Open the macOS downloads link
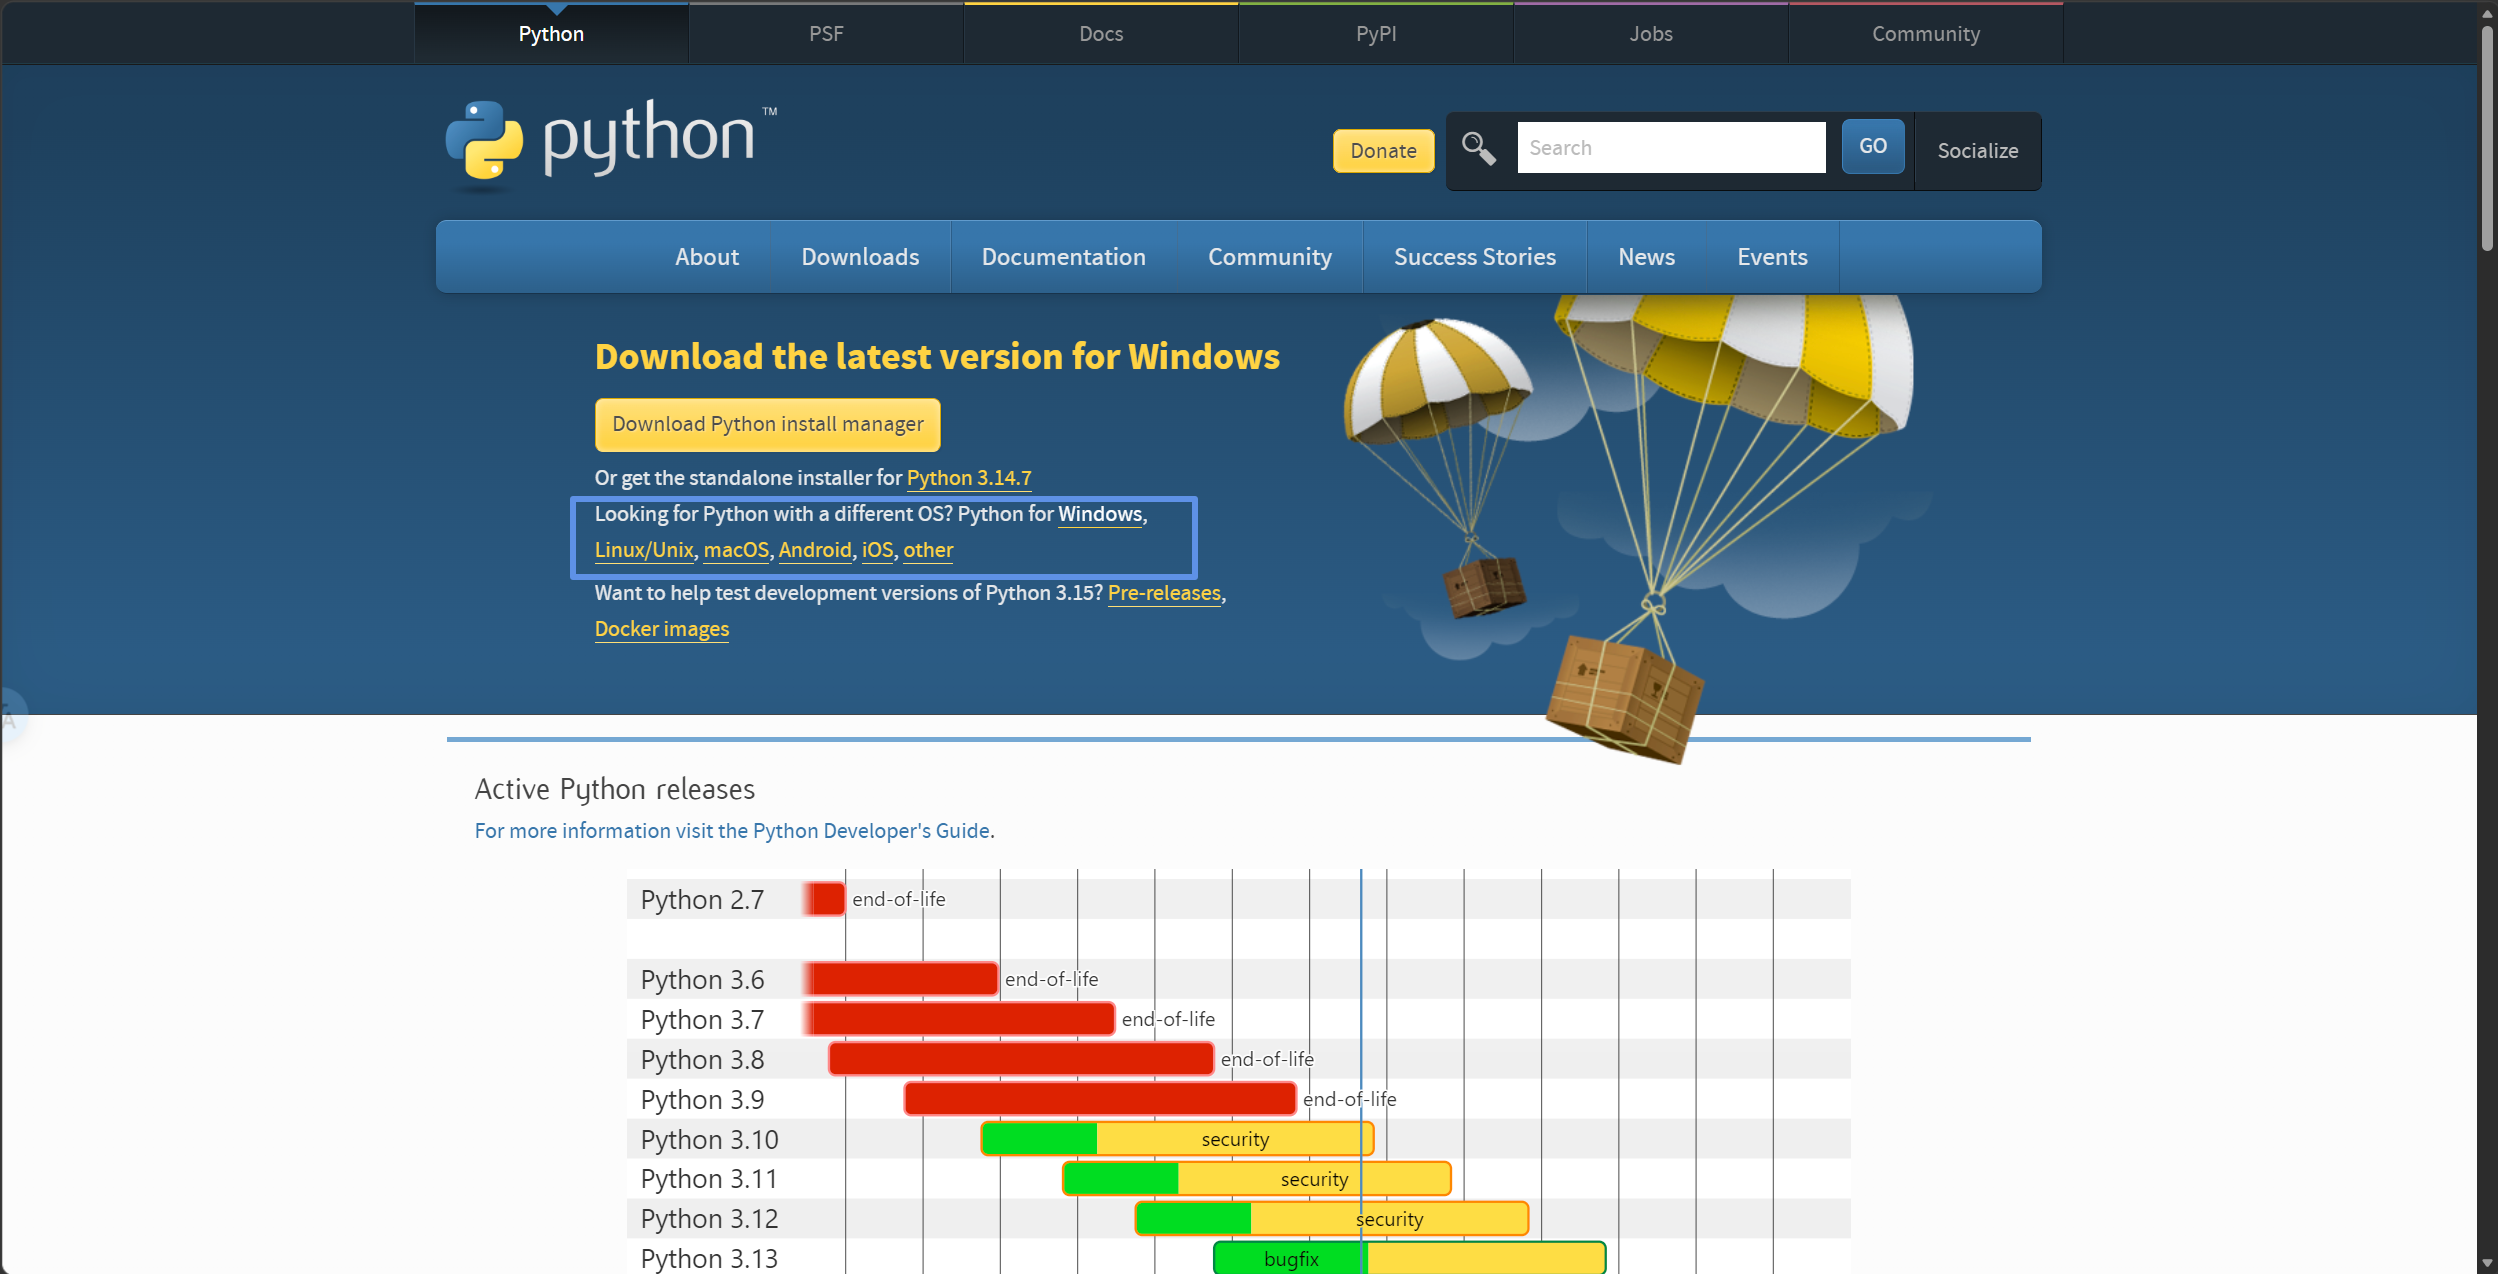The height and width of the screenshot is (1274, 2498). [736, 550]
